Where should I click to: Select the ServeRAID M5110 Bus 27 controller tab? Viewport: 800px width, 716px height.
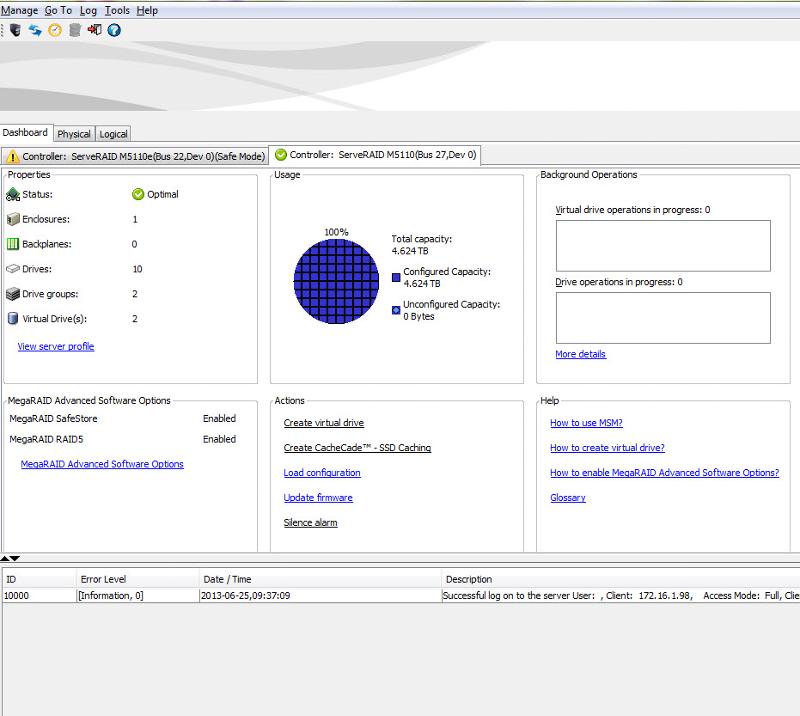point(374,155)
